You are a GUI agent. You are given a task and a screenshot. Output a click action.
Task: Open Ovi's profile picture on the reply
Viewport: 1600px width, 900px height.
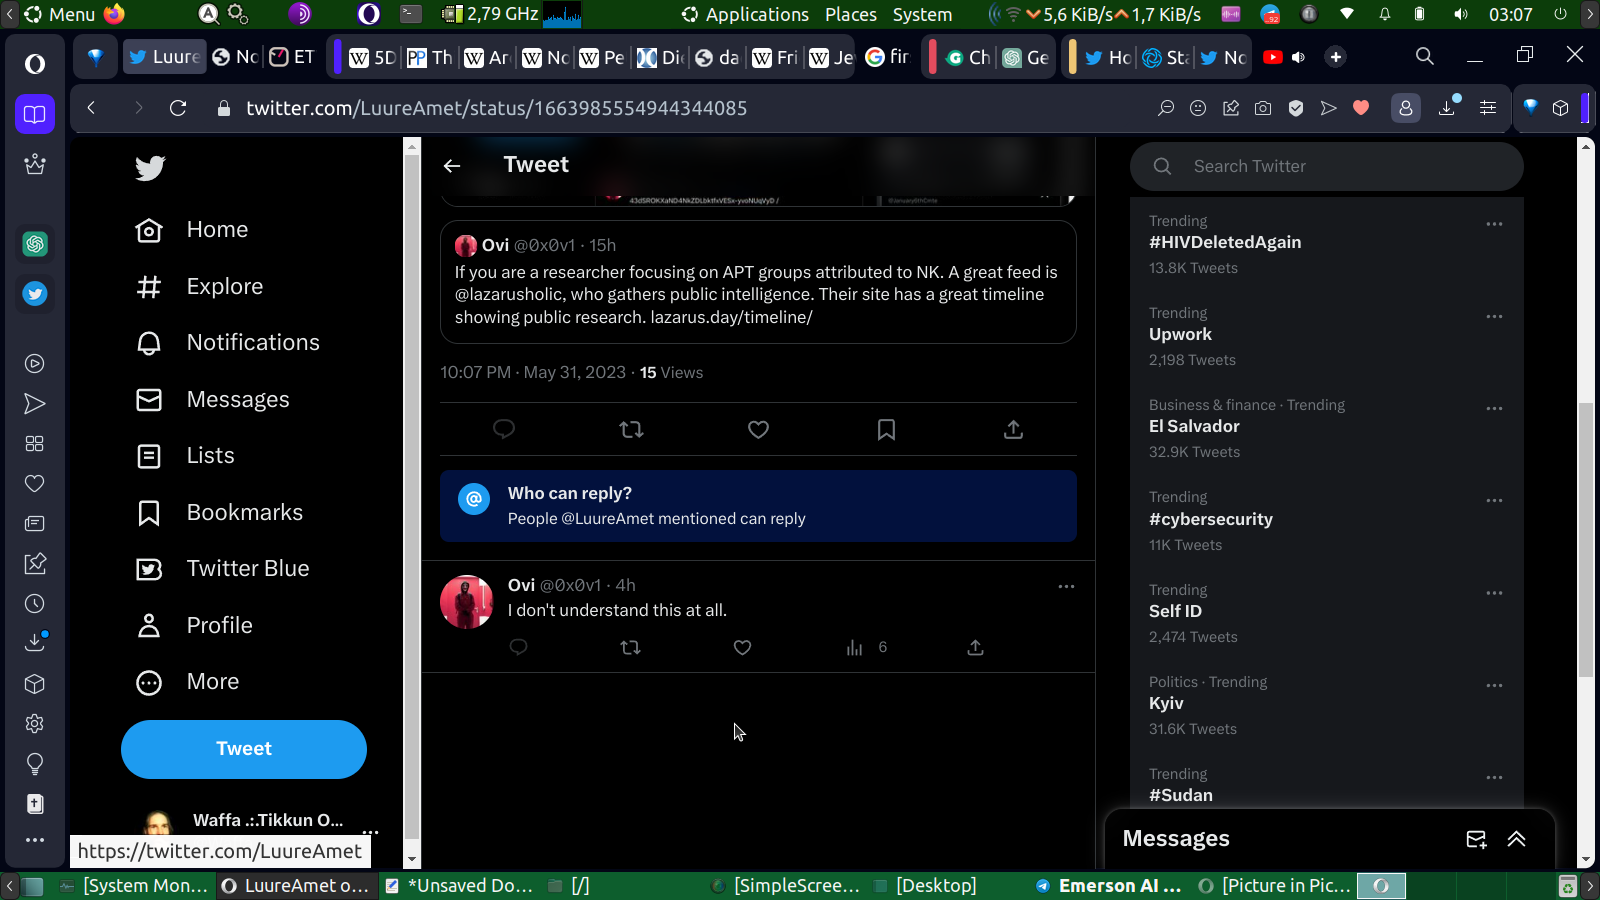[467, 601]
